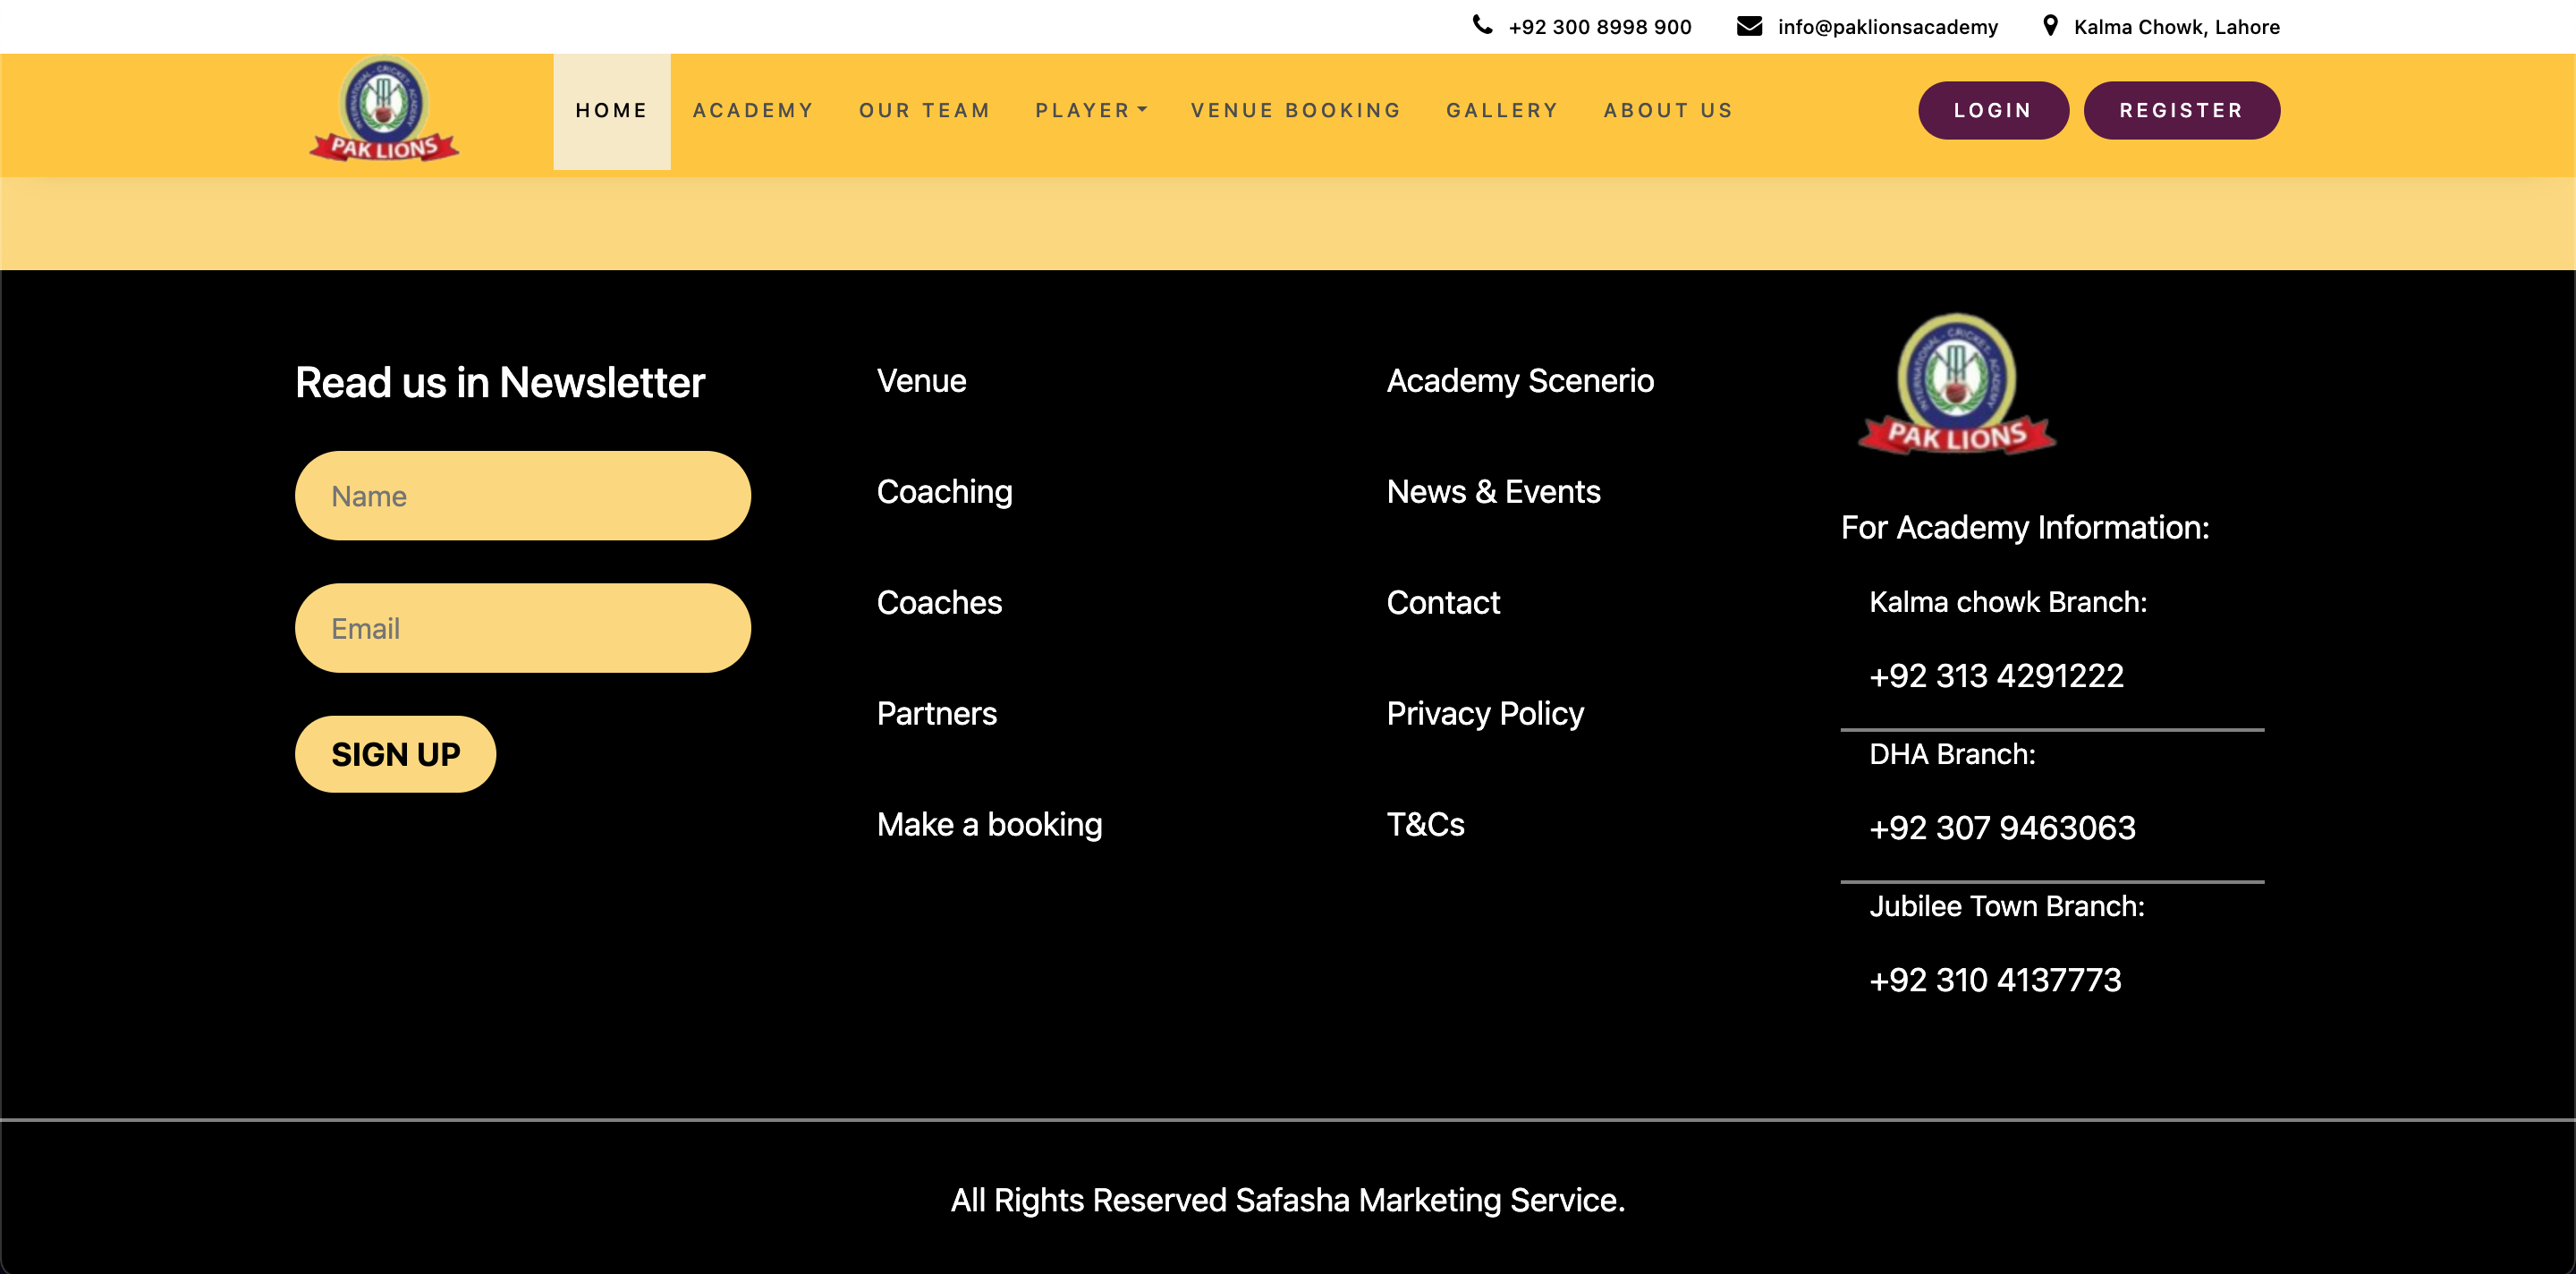Screen dimensions: 2576x1274
Task: Click the Kalma chowk branch phone number
Action: (x=1996, y=676)
